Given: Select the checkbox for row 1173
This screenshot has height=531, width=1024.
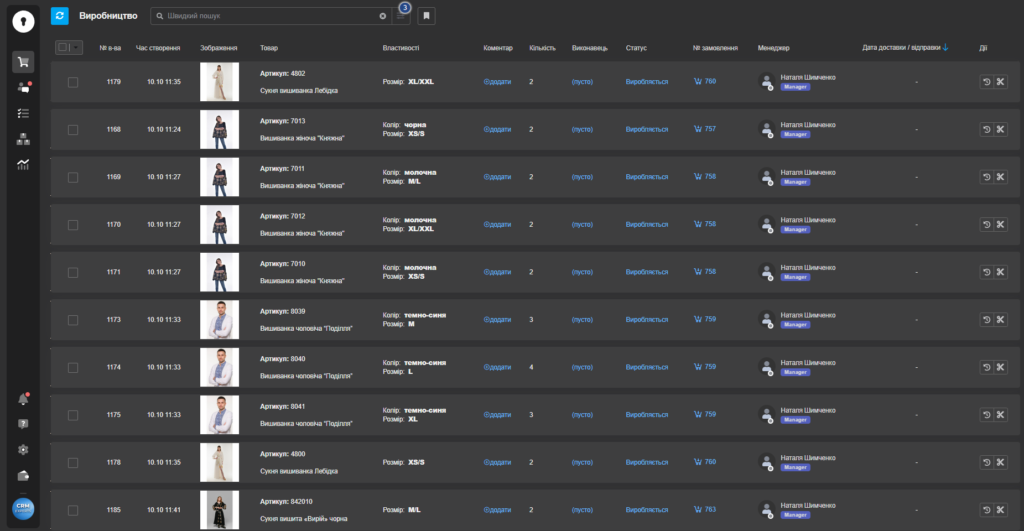Looking at the screenshot, I should click(x=73, y=320).
